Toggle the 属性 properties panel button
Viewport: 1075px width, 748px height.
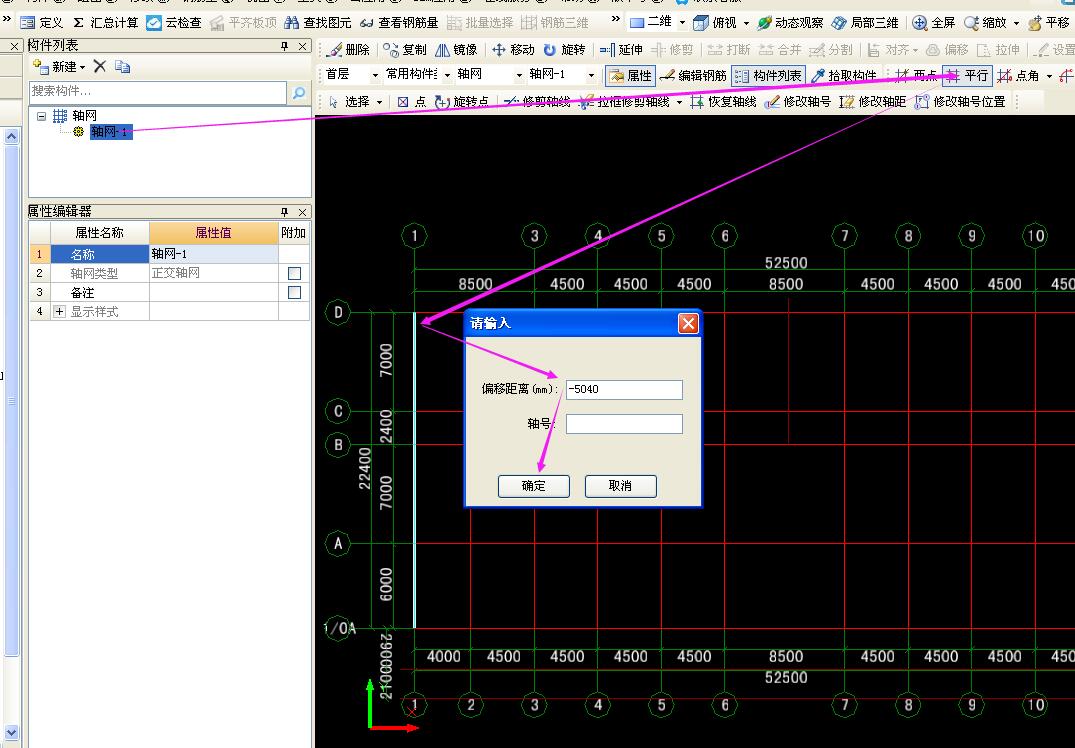[631, 75]
